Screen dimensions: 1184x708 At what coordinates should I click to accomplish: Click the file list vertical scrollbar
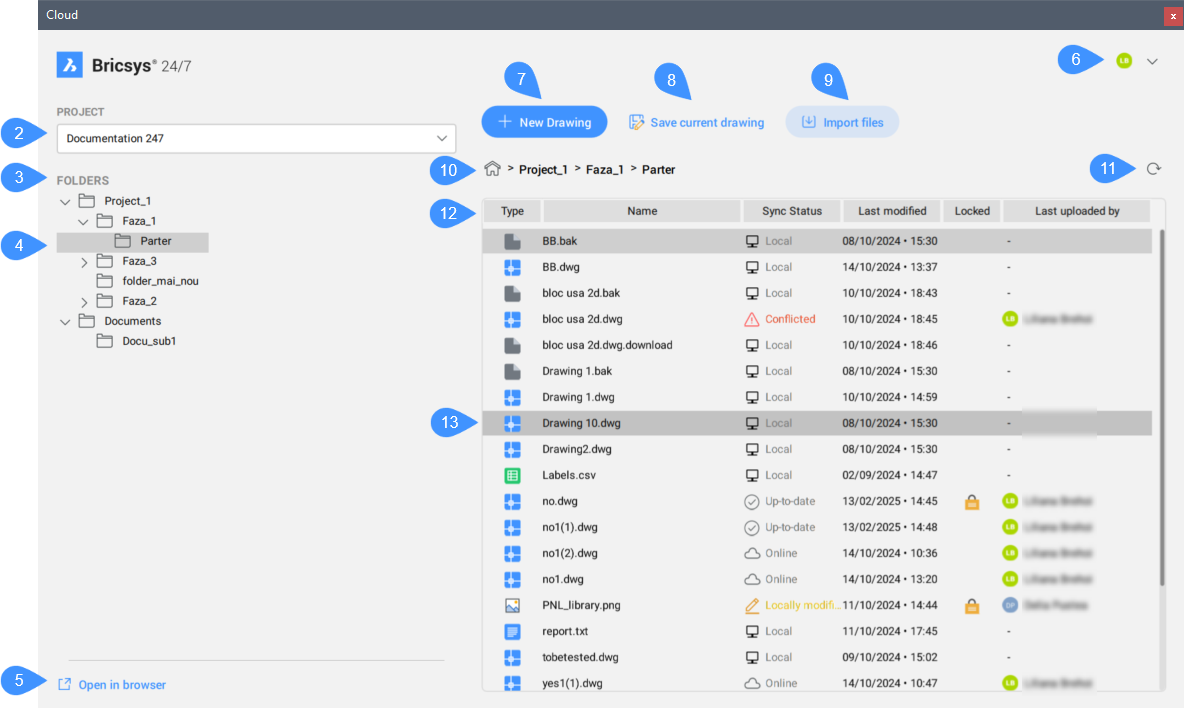(1160, 410)
